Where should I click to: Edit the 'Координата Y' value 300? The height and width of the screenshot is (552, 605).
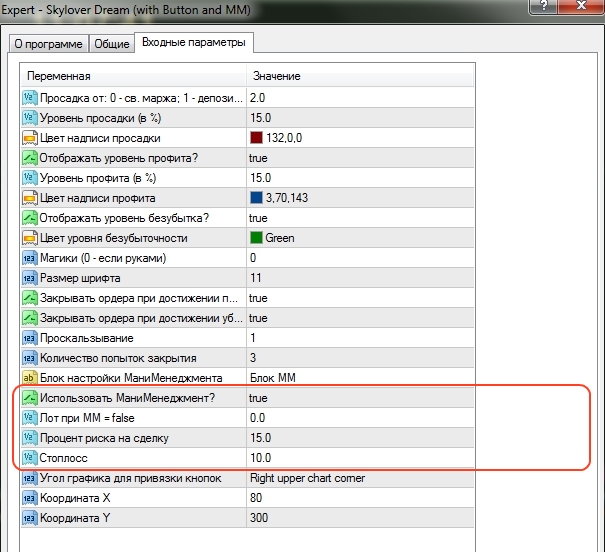coord(259,518)
